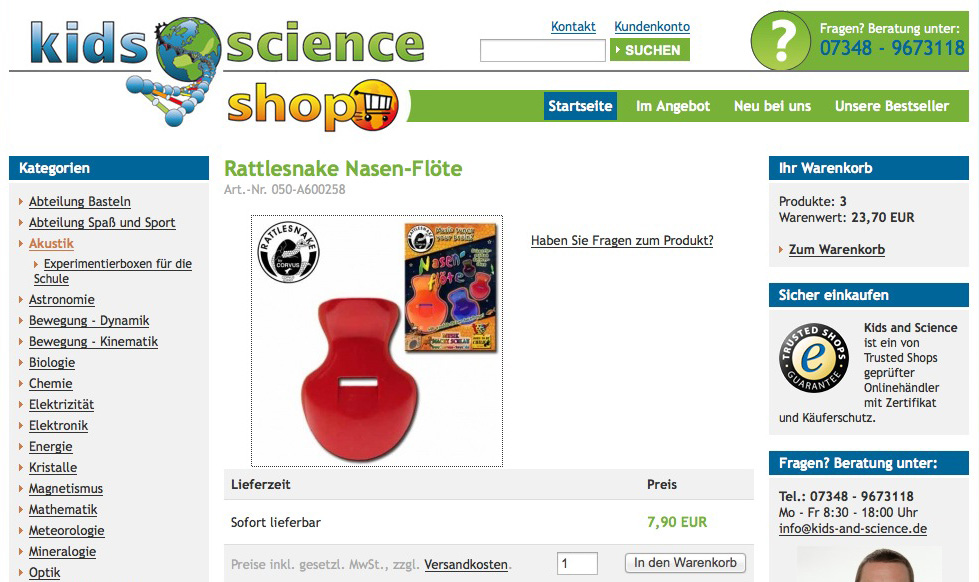This screenshot has height=582, width=979.
Task: Click the green question mark help icon
Action: (x=780, y=41)
